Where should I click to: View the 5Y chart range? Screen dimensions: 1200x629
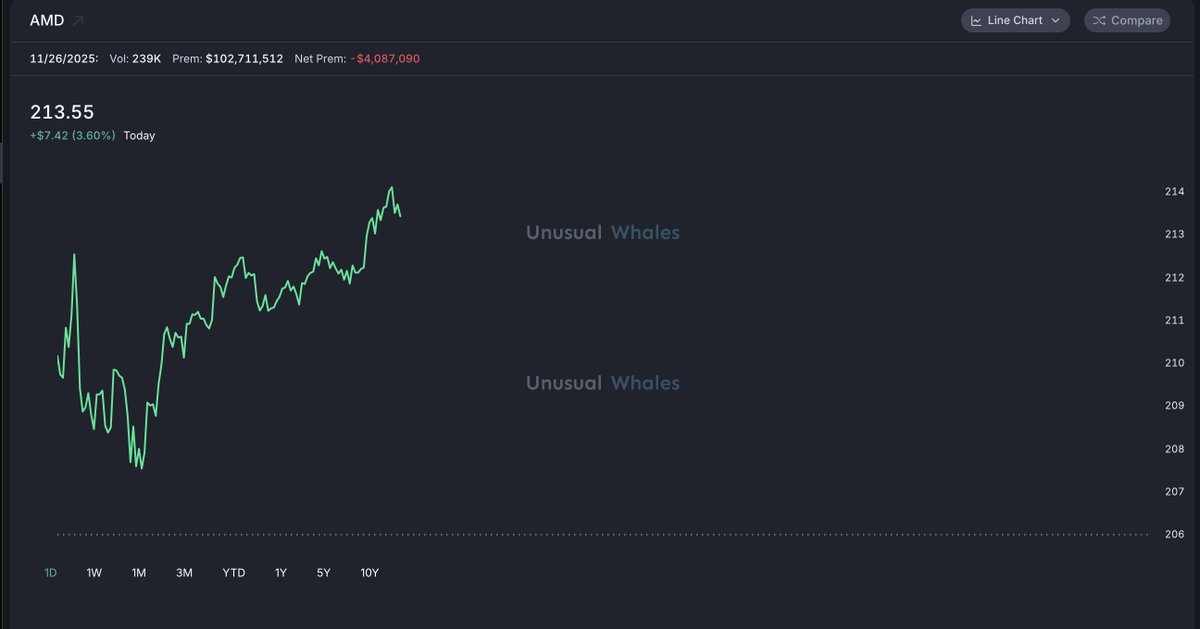tap(323, 573)
